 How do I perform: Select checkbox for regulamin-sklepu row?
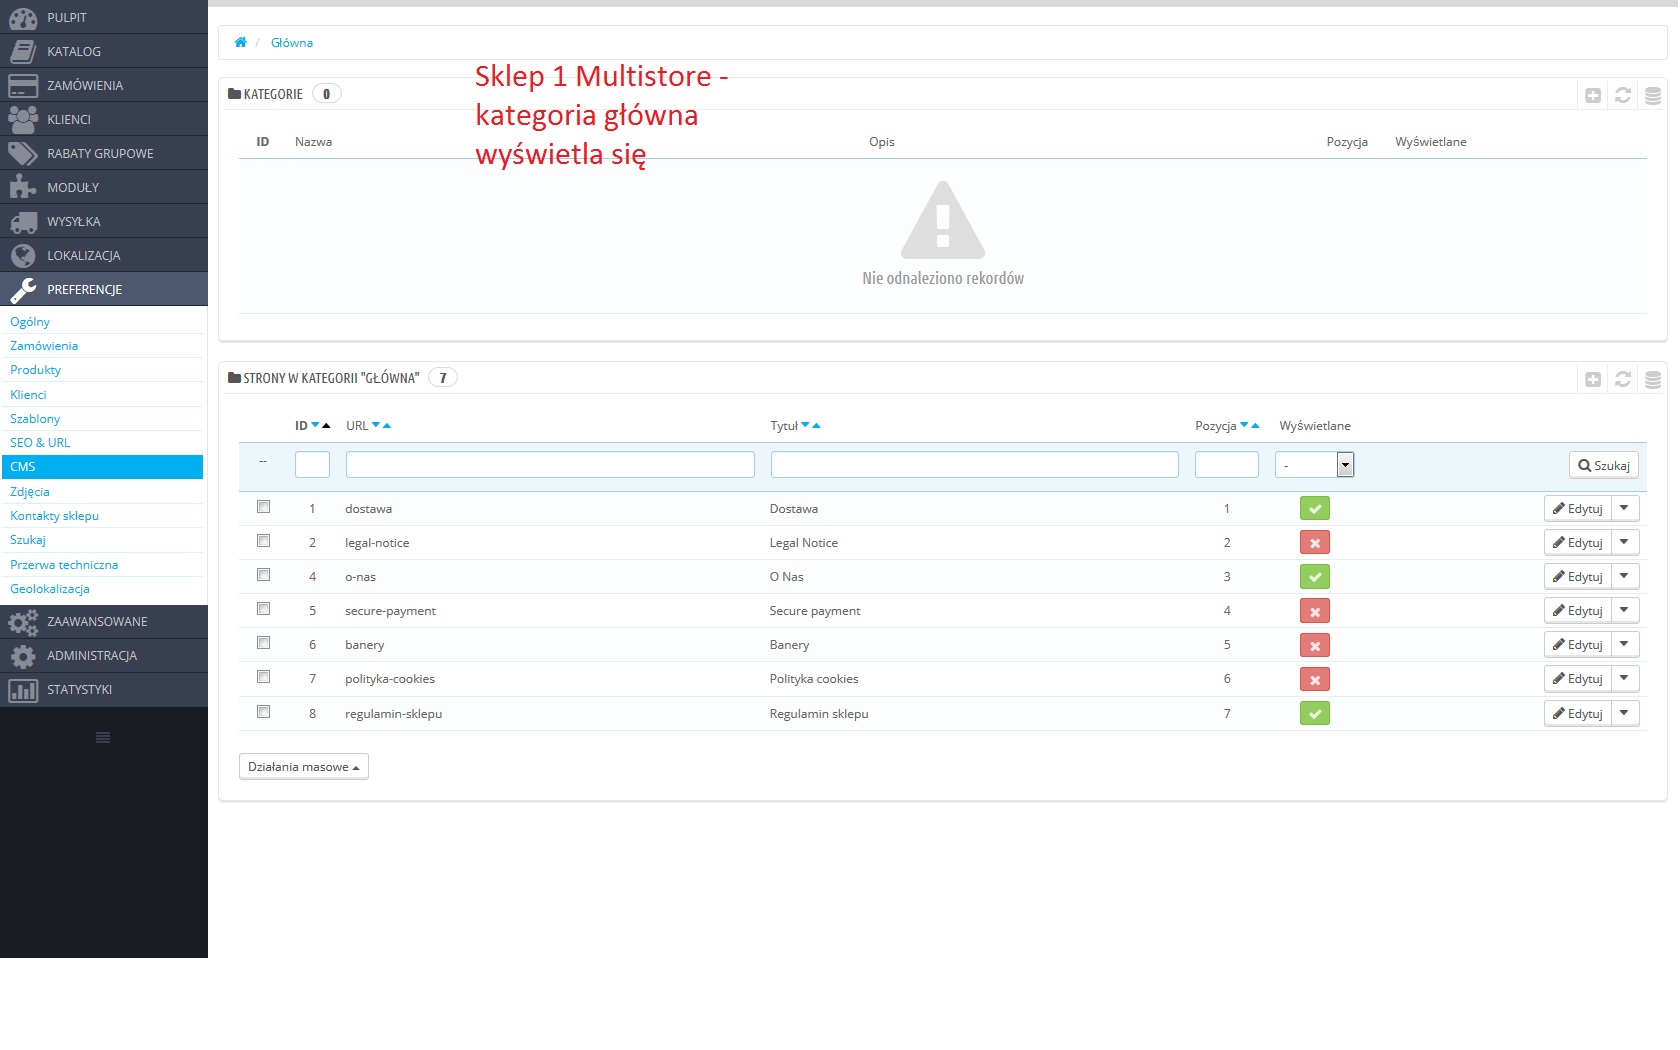264,712
